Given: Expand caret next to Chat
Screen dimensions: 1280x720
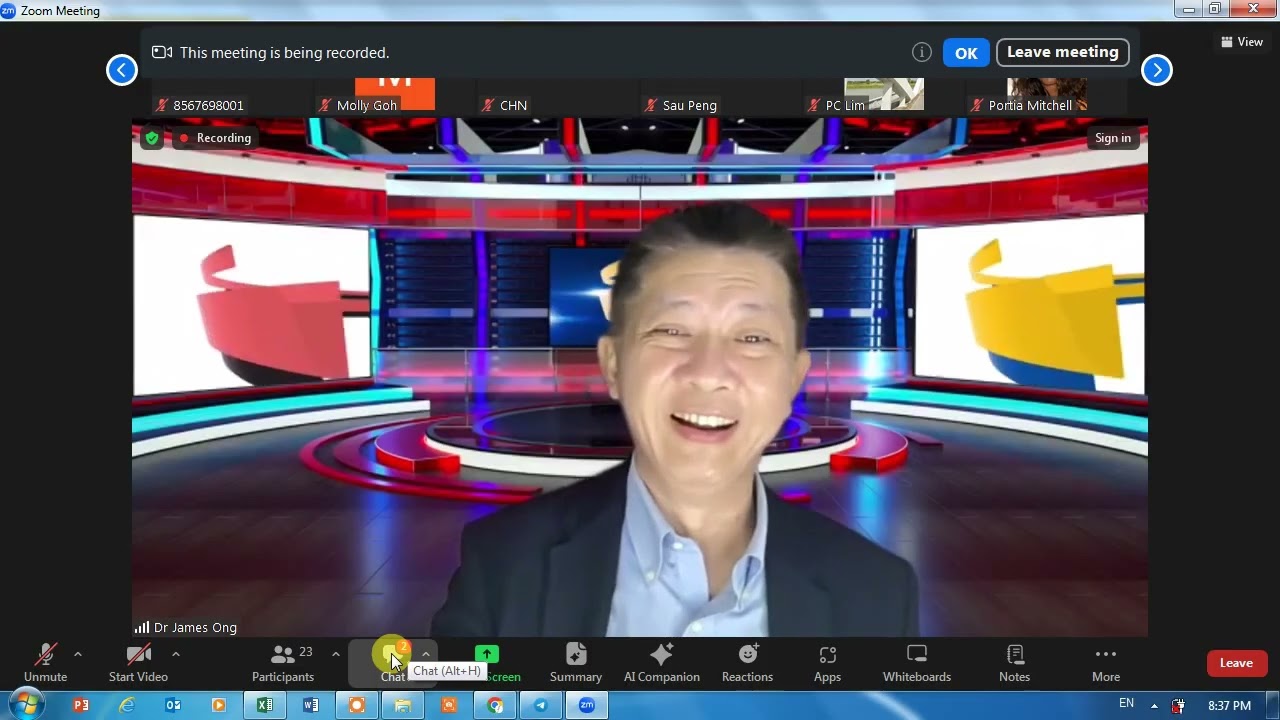Looking at the screenshot, I should point(425,654).
